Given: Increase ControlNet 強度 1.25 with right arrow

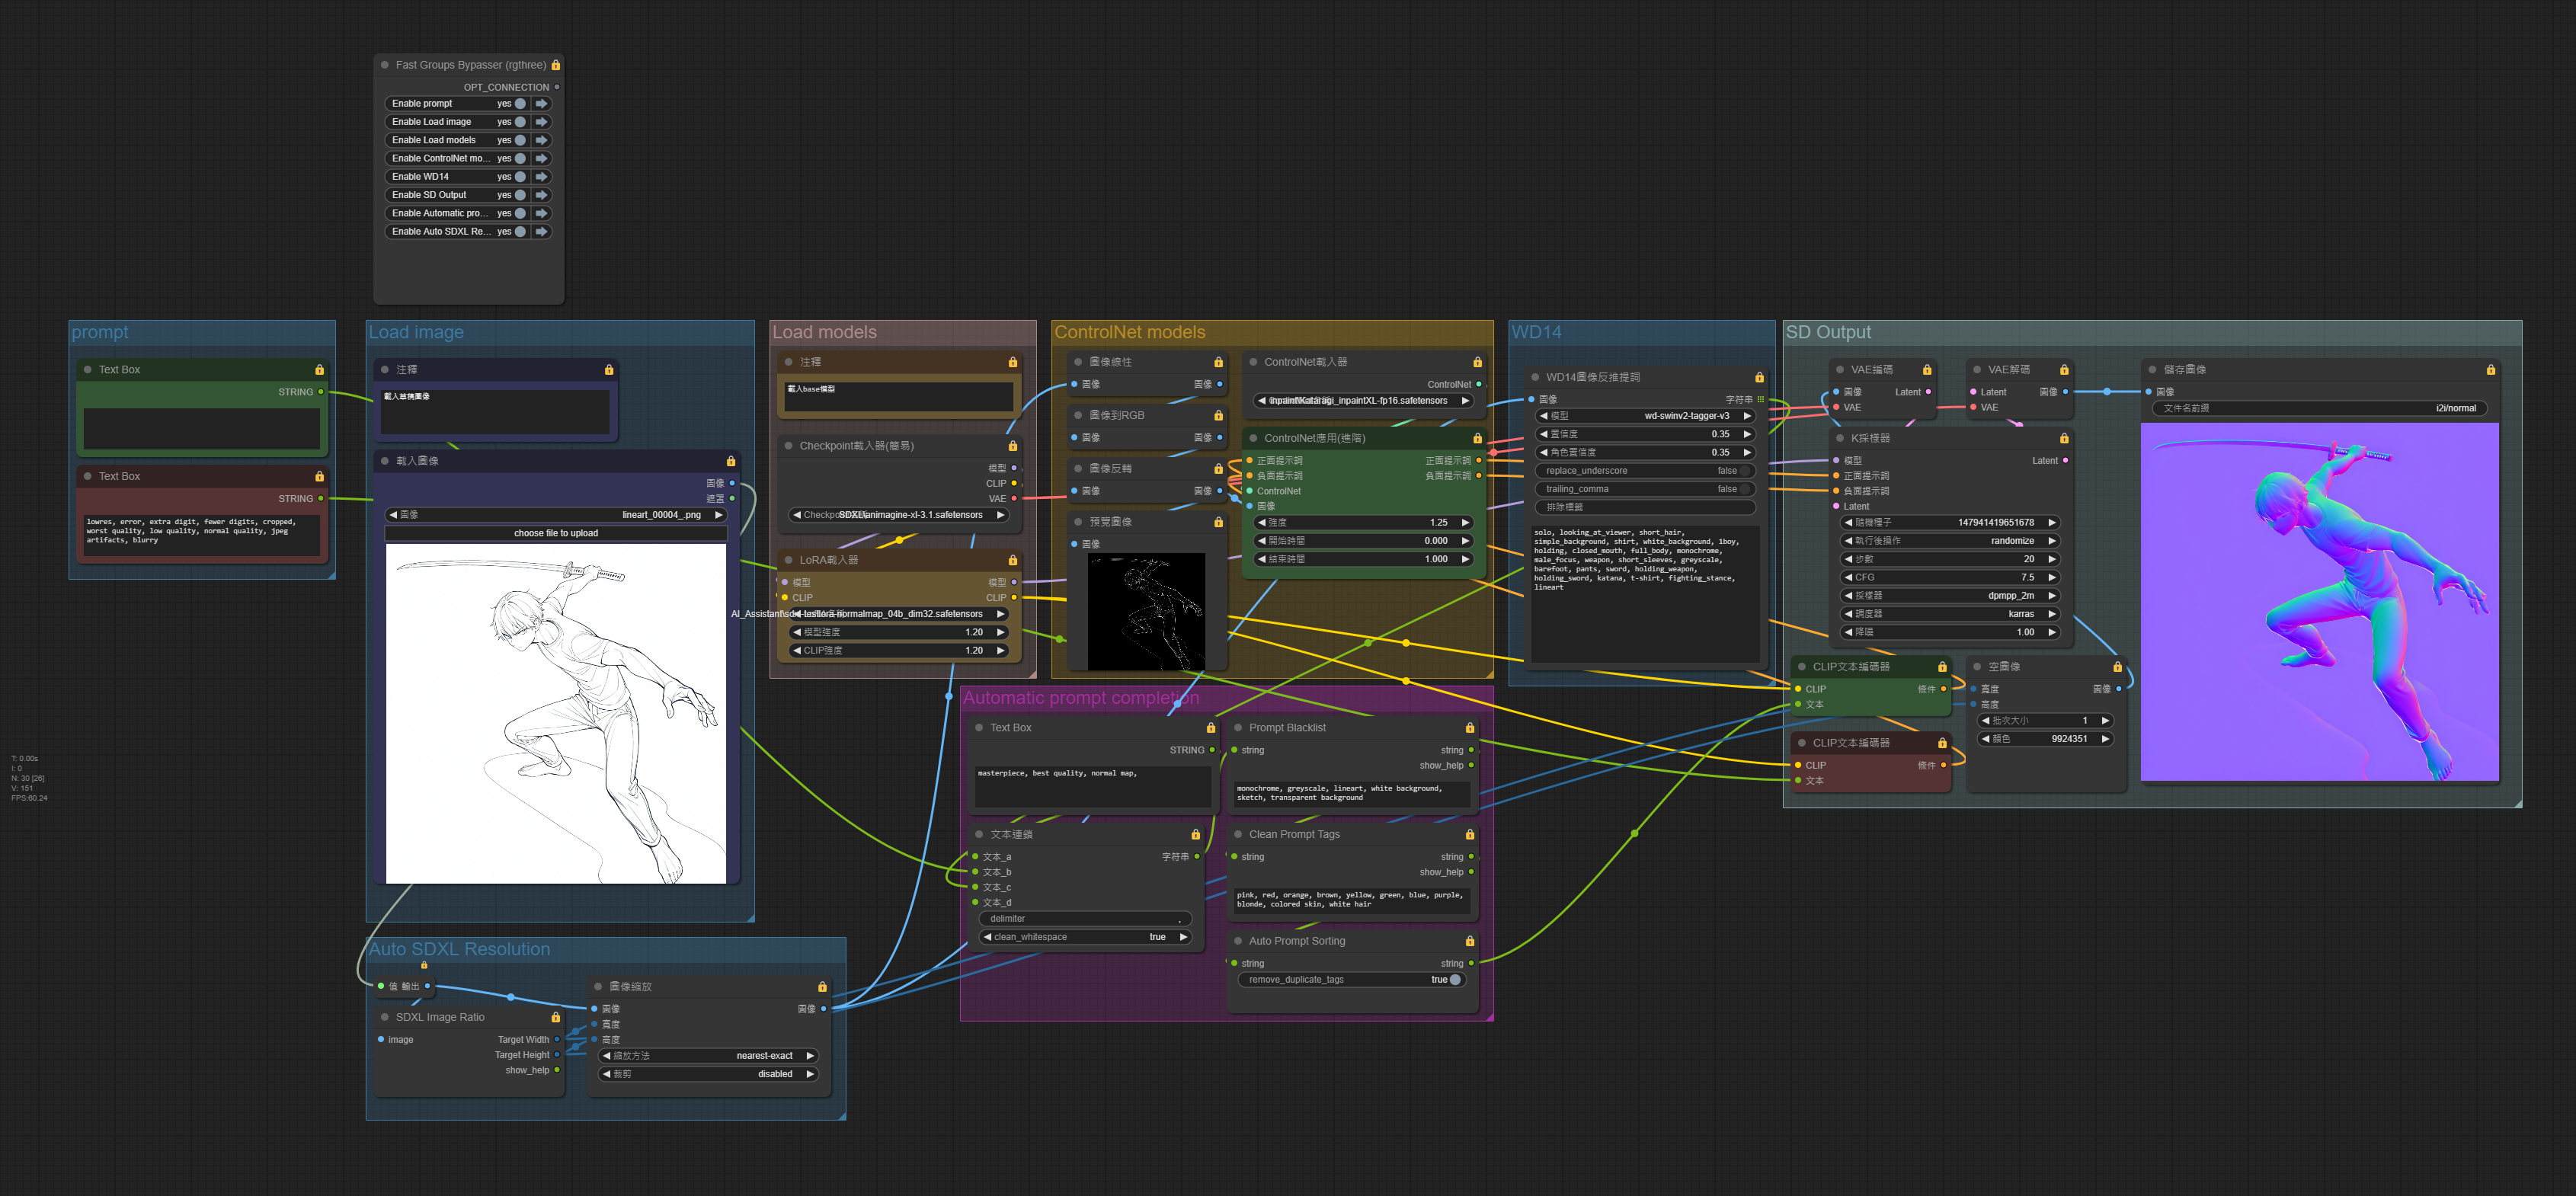Looking at the screenshot, I should (x=1465, y=523).
